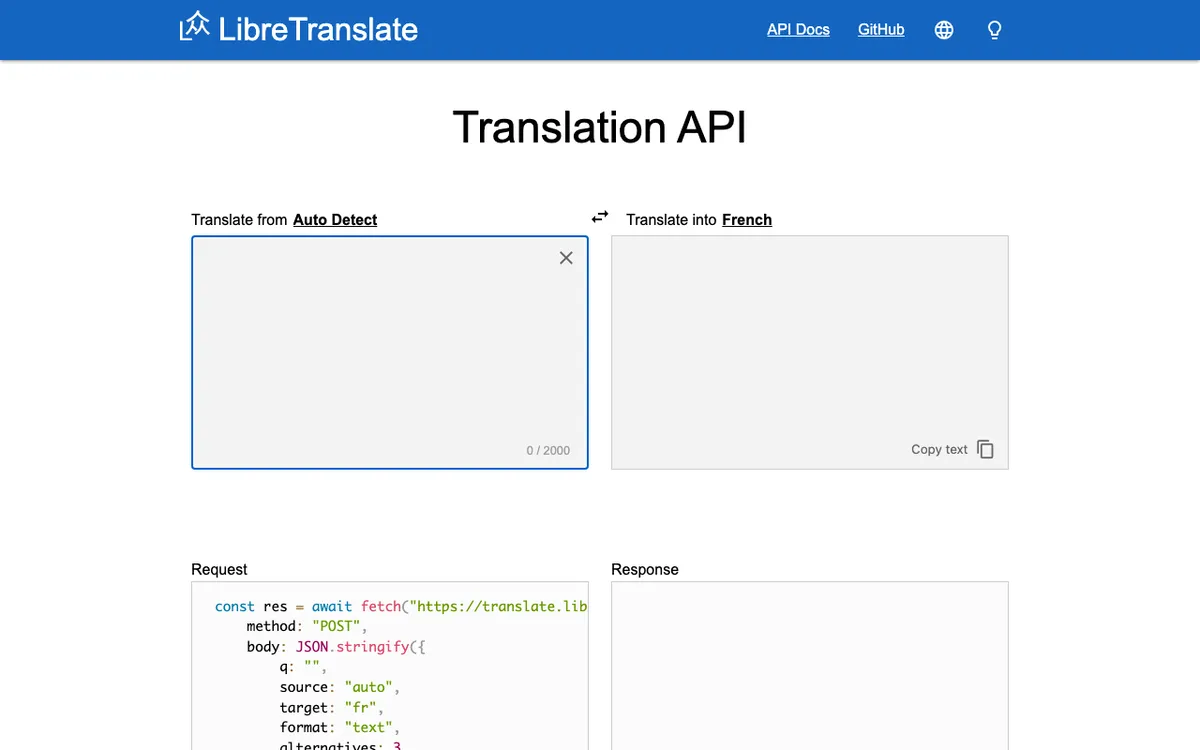The image size is (1200, 750).
Task: Click the empty Response panel
Action: click(810, 666)
